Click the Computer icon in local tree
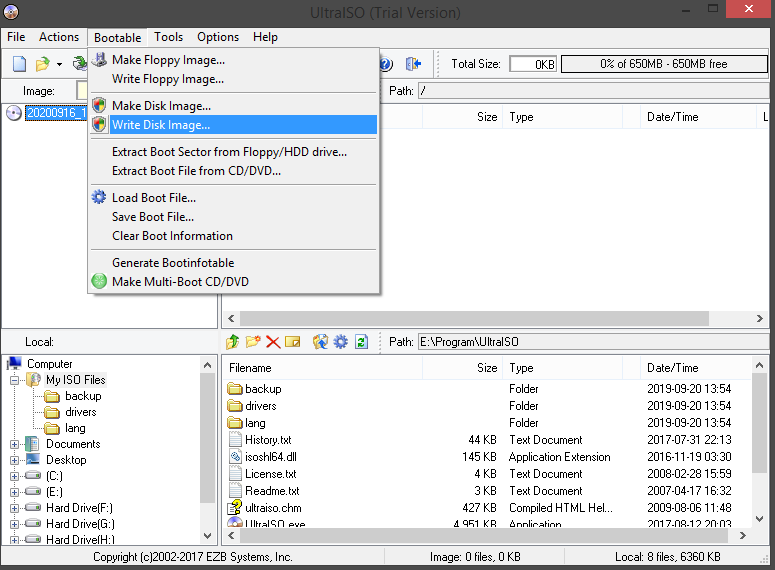 tap(14, 364)
